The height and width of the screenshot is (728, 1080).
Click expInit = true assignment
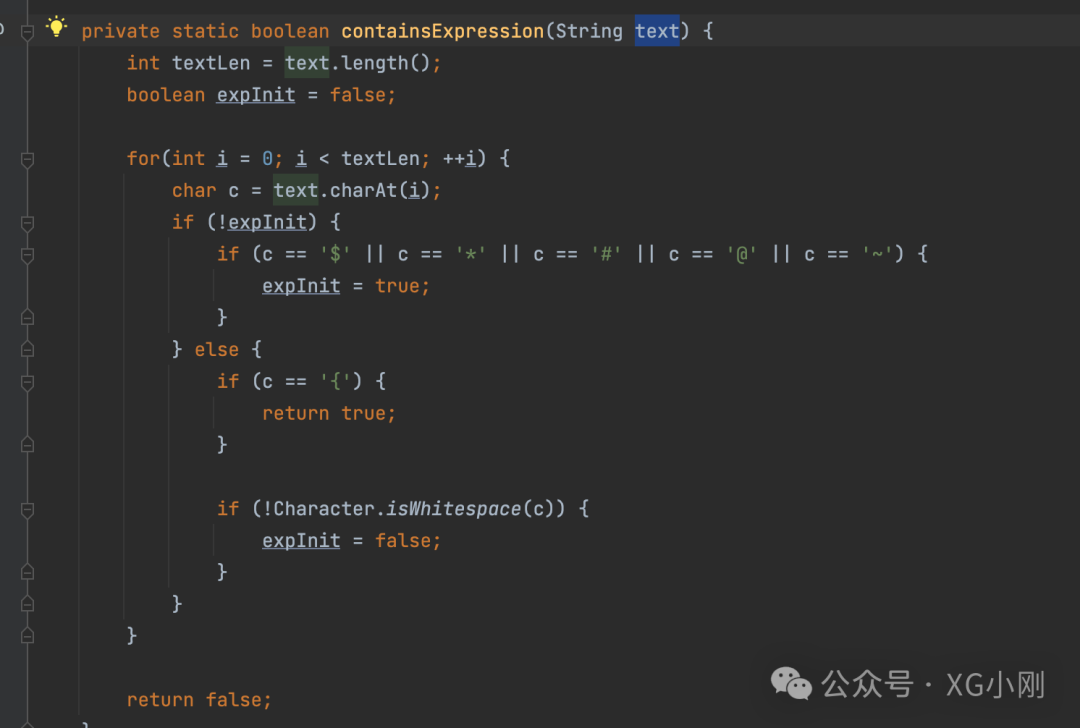(346, 286)
